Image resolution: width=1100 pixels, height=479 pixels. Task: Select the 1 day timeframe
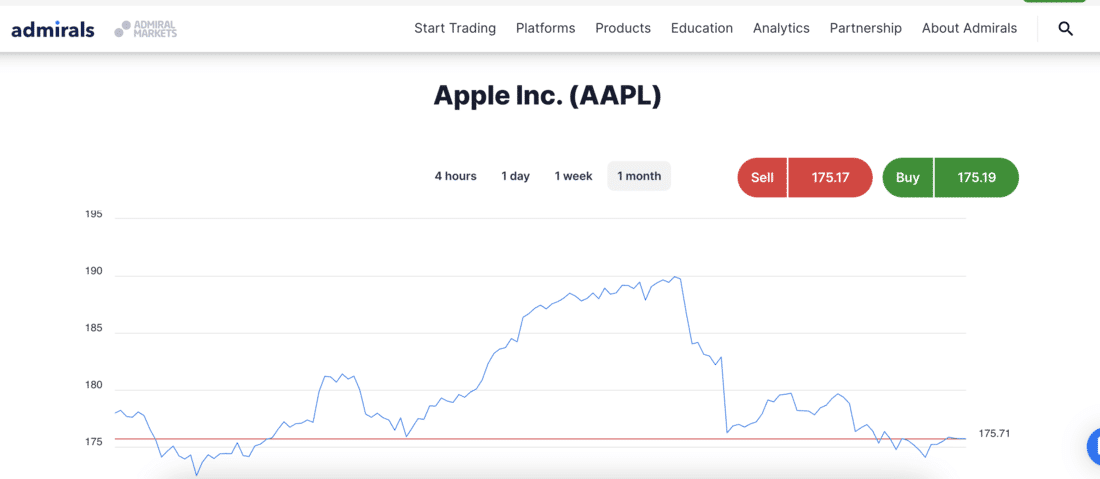[x=515, y=176]
